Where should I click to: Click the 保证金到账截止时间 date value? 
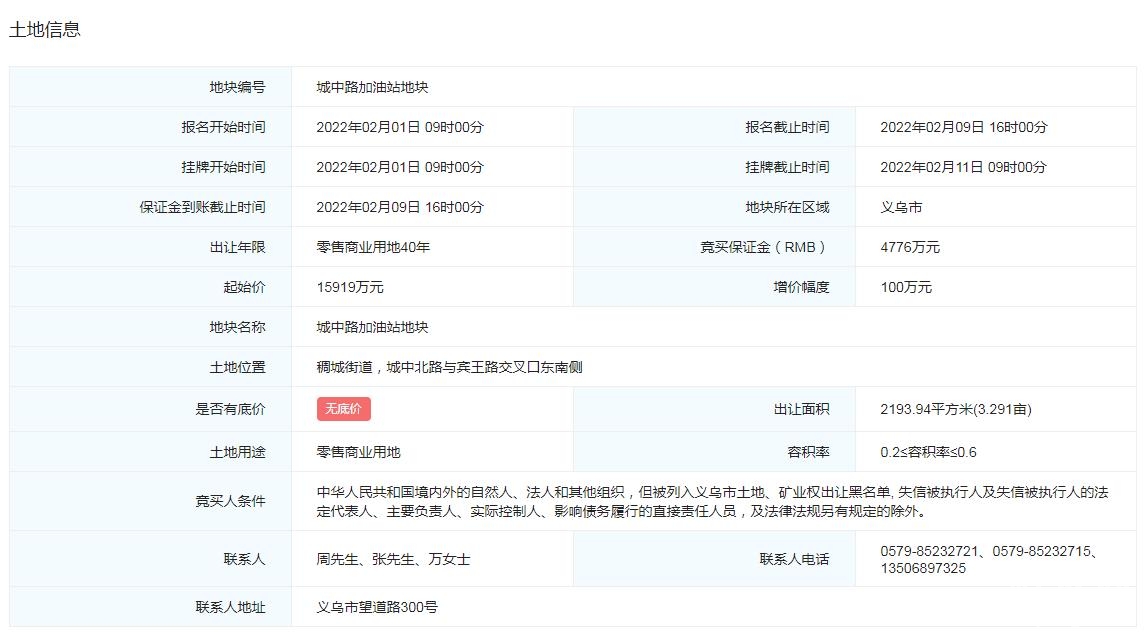click(x=399, y=207)
